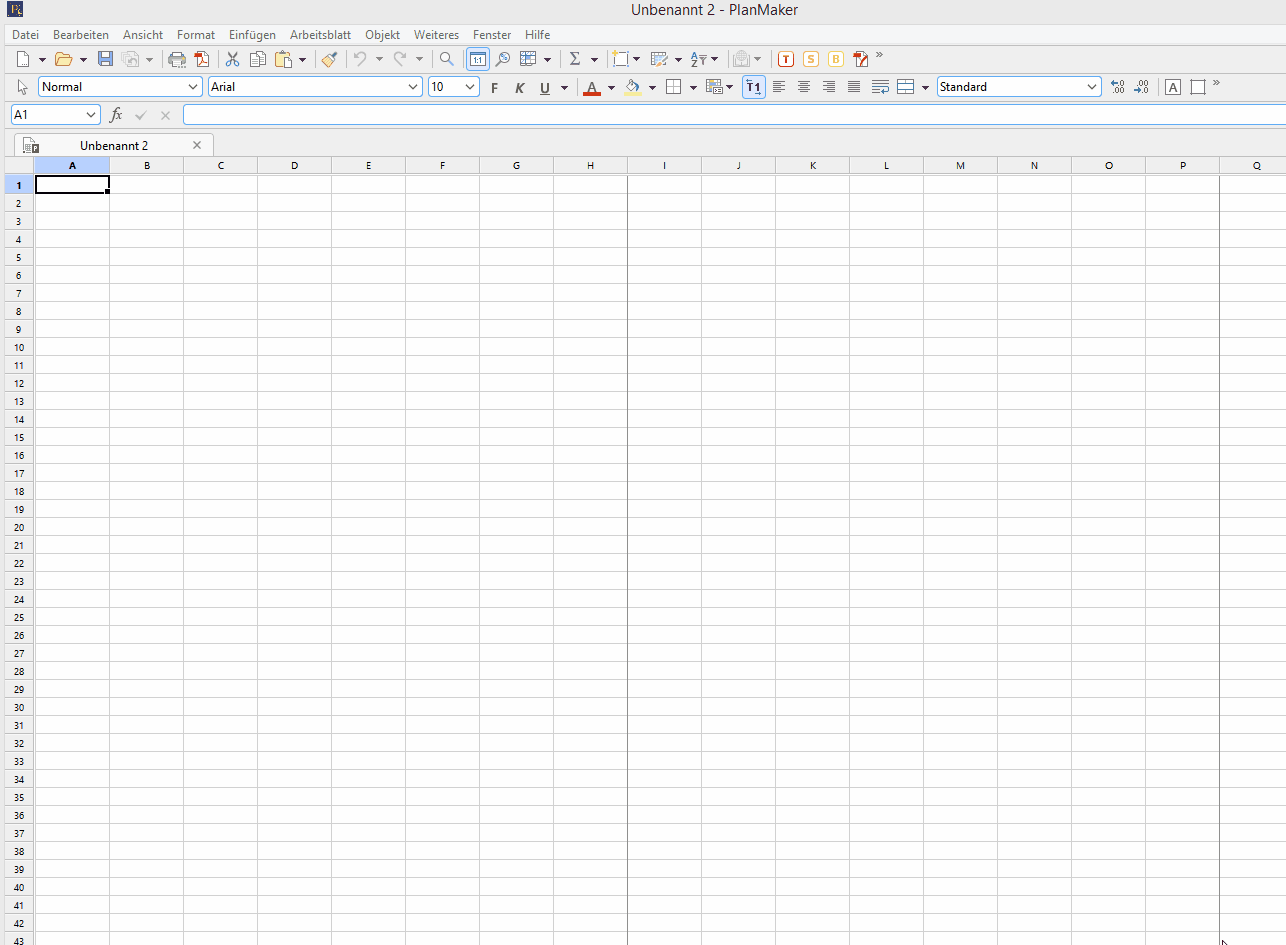
Task: Click the Cut scissors icon
Action: (232, 59)
